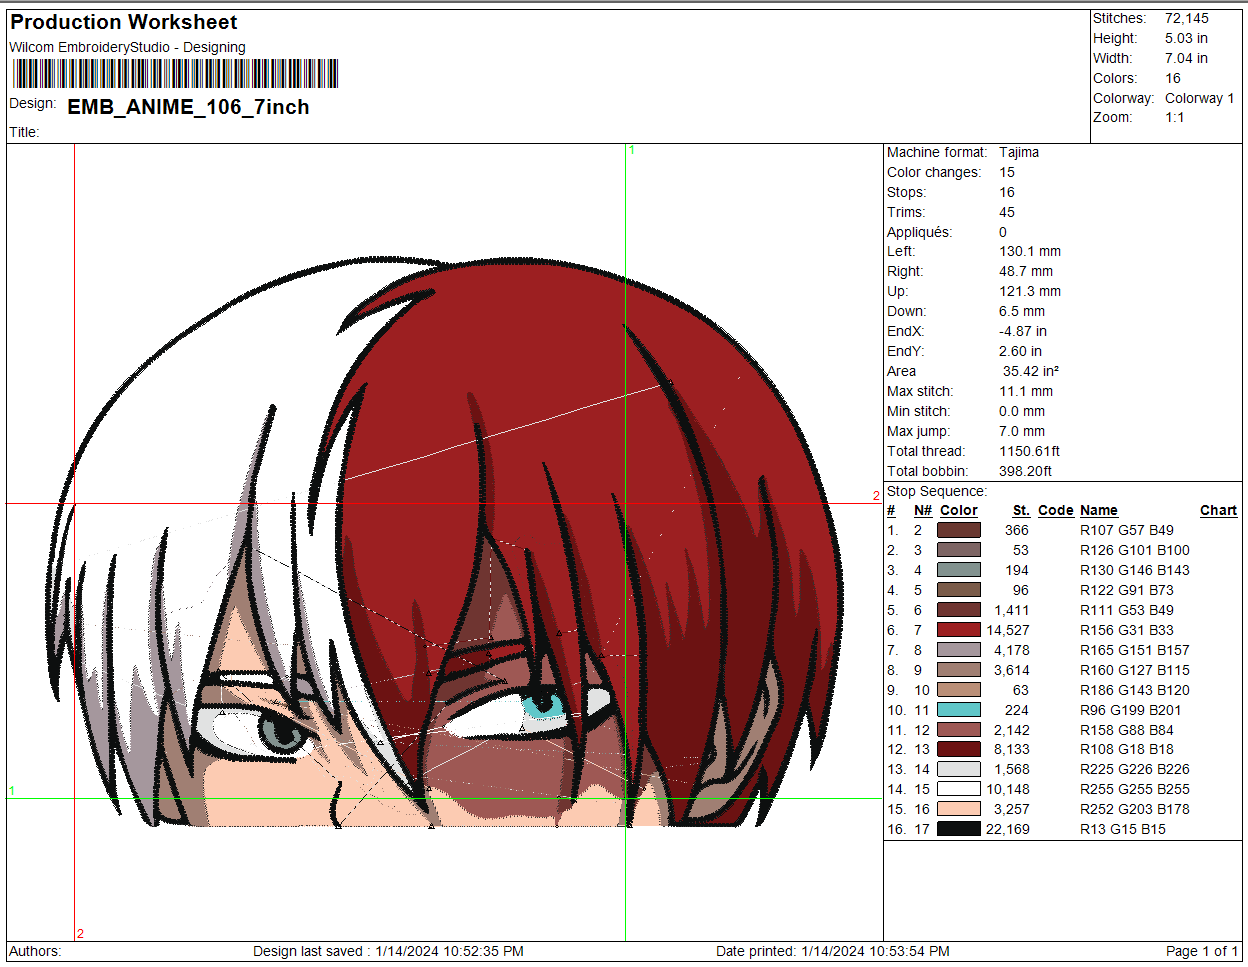1248x967 pixels.
Task: Click the barcode under Wilcom EmbroideryStudio
Action: coord(175,74)
